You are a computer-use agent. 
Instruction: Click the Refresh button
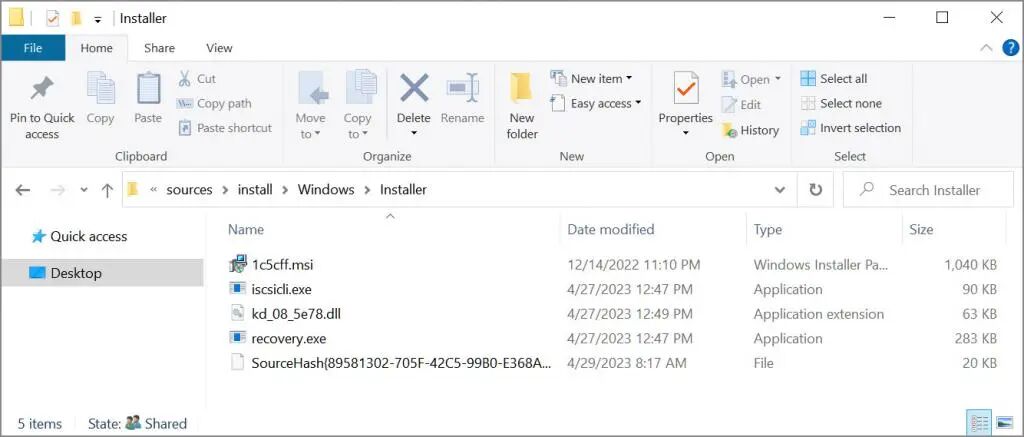click(816, 190)
